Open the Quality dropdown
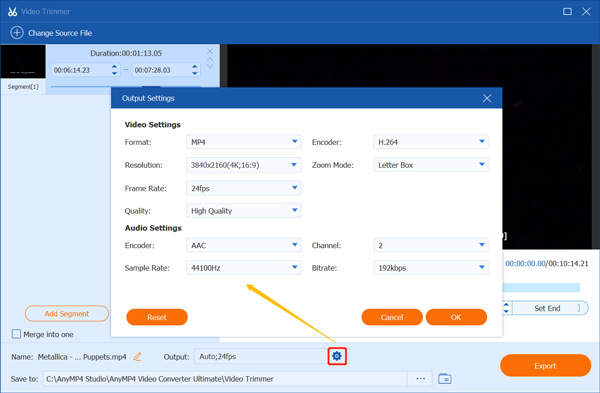Screen dimensions: 600x393 pyautogui.click(x=244, y=211)
